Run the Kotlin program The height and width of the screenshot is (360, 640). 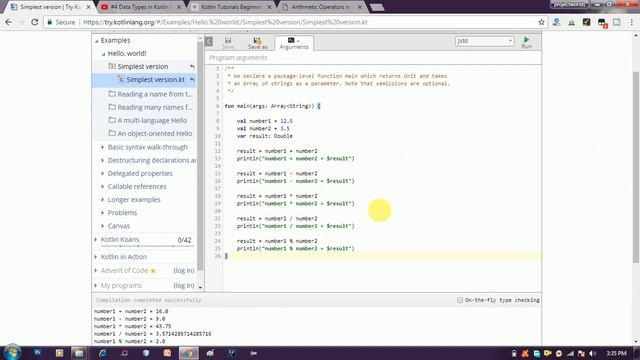point(527,42)
